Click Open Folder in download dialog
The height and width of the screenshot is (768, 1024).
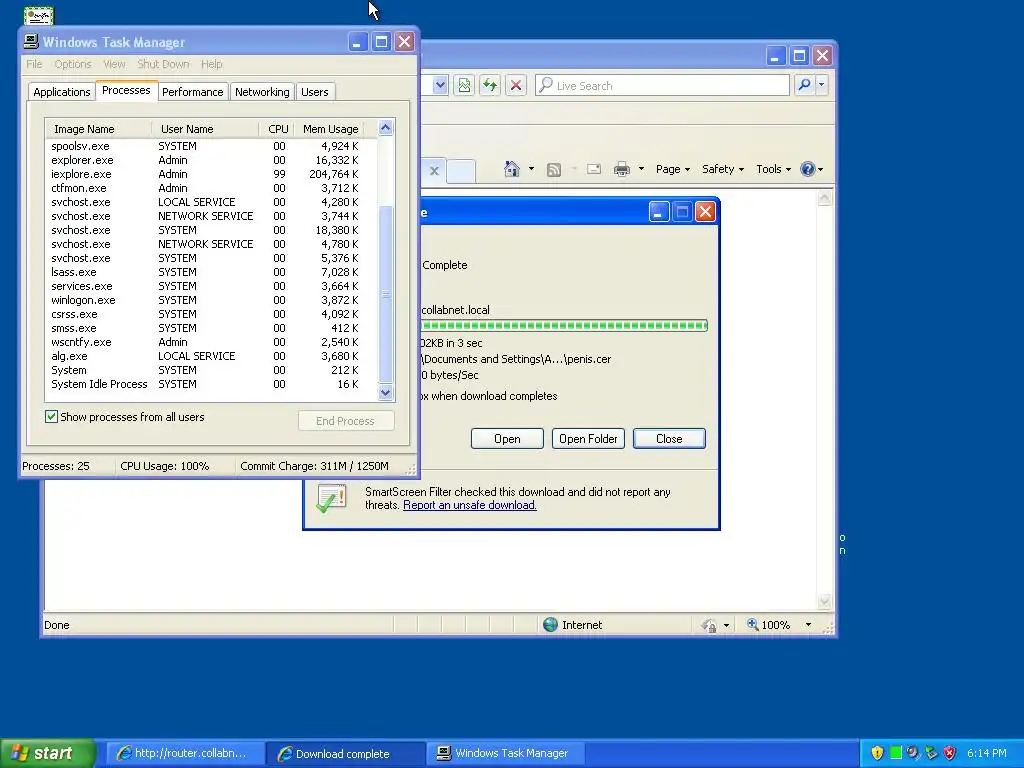pos(588,439)
